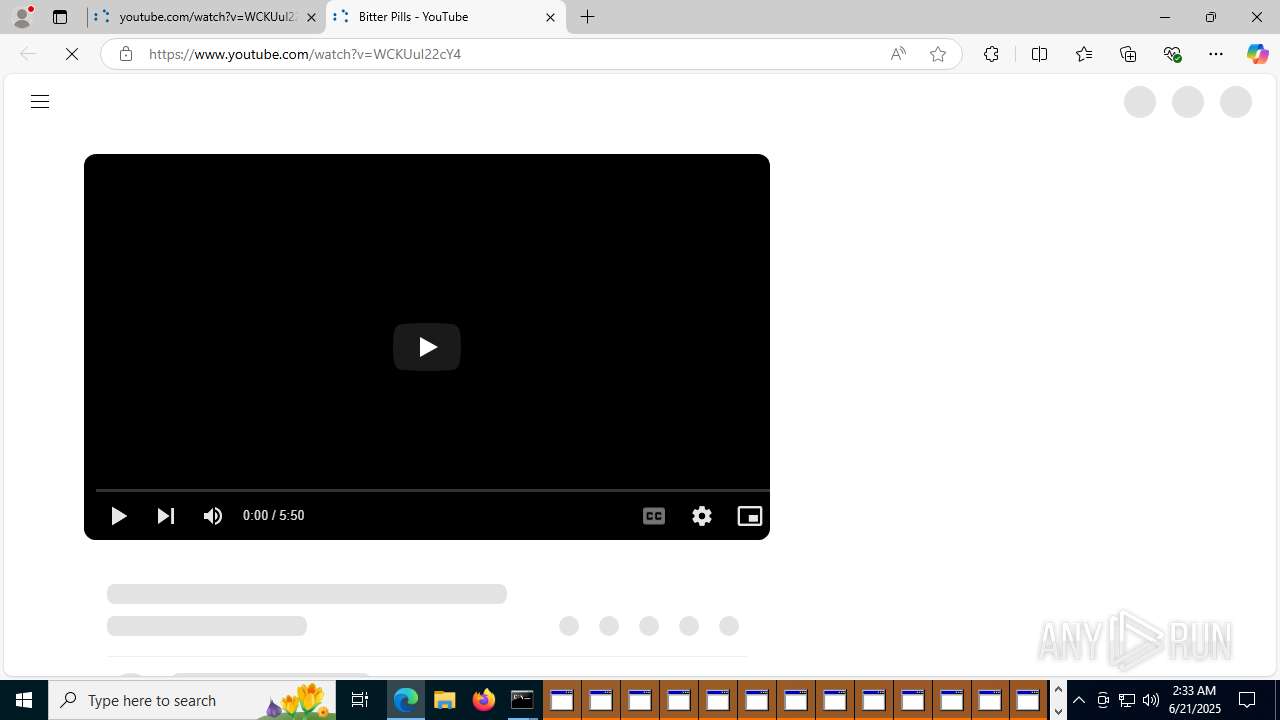Image resolution: width=1280 pixels, height=720 pixels.
Task: Open the Favorites panel
Action: (1083, 54)
